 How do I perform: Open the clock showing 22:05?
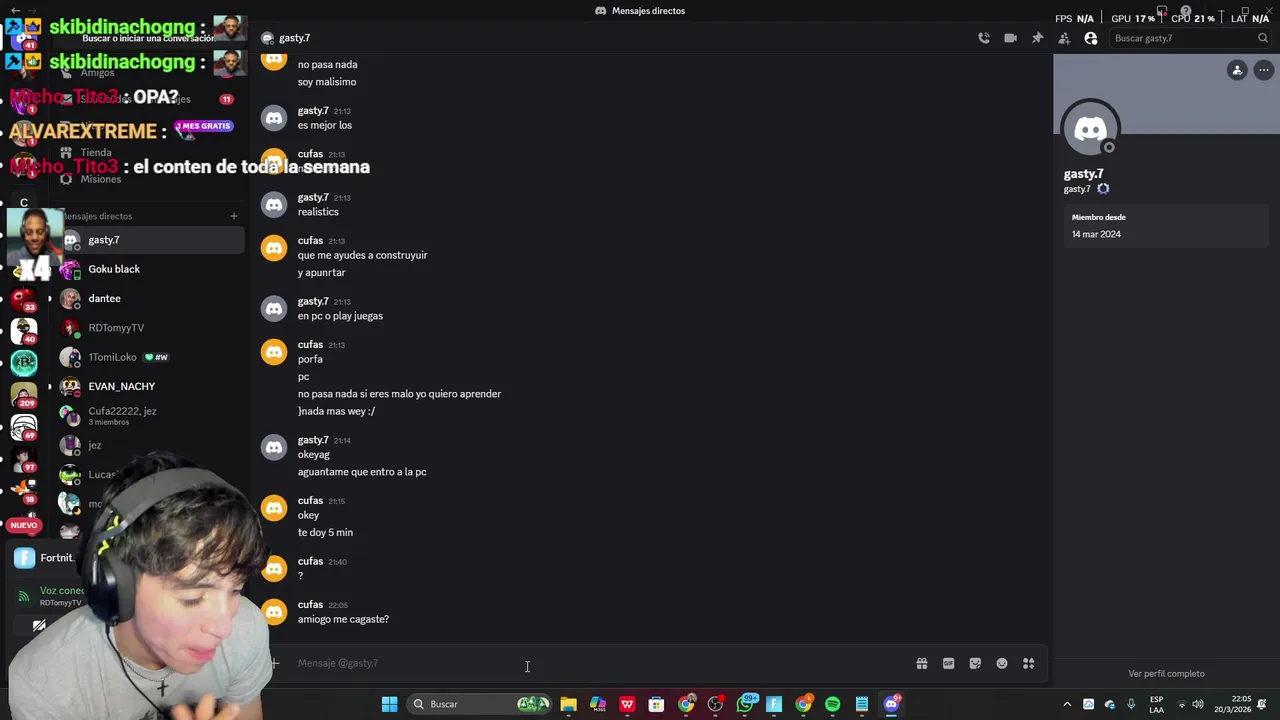pyautogui.click(x=1231, y=704)
